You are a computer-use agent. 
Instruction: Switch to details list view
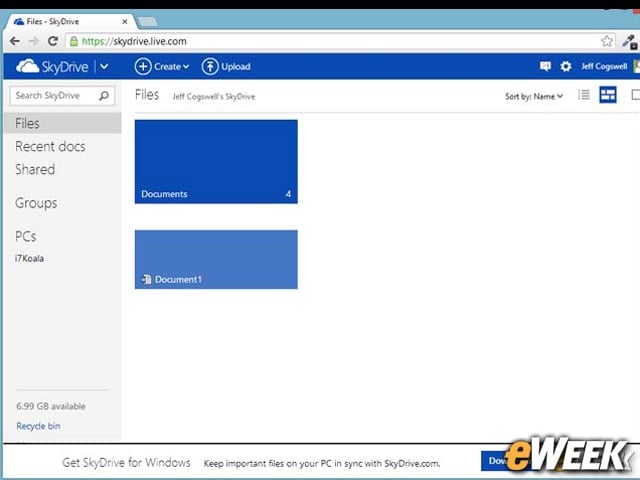[584, 95]
